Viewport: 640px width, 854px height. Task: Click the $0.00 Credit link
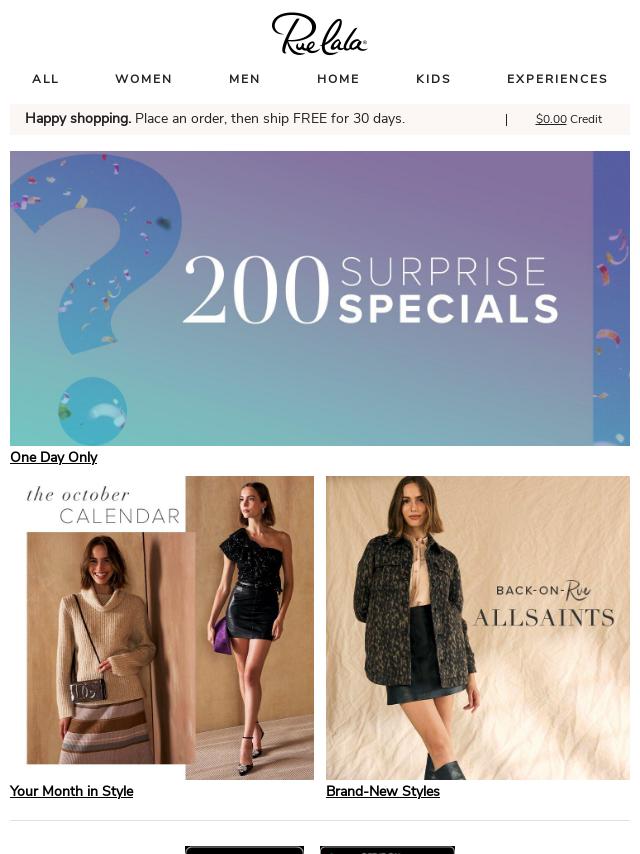tap(569, 119)
